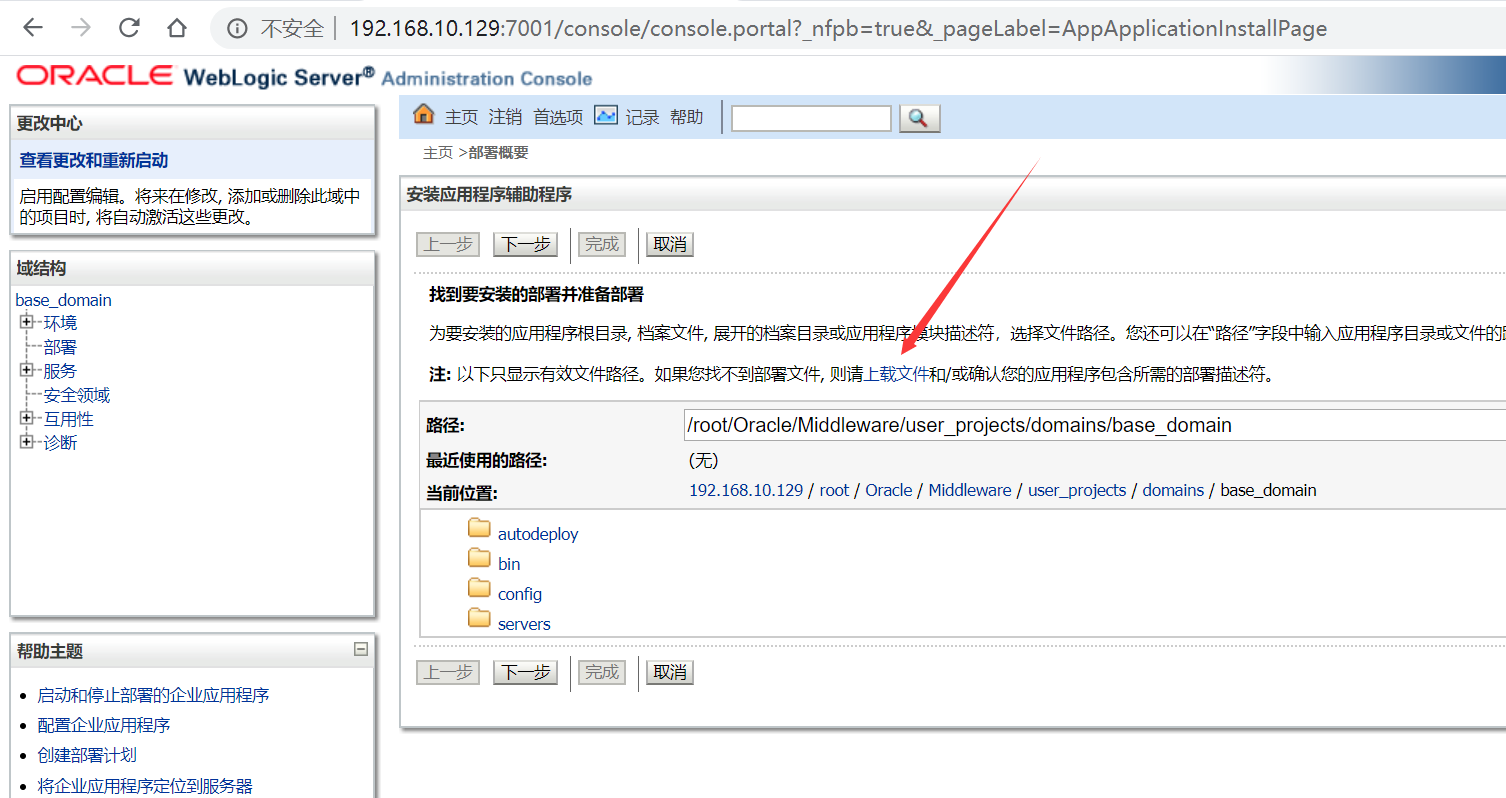Click base_domain text in current location
This screenshot has width=1506, height=798.
pyautogui.click(x=1268, y=490)
